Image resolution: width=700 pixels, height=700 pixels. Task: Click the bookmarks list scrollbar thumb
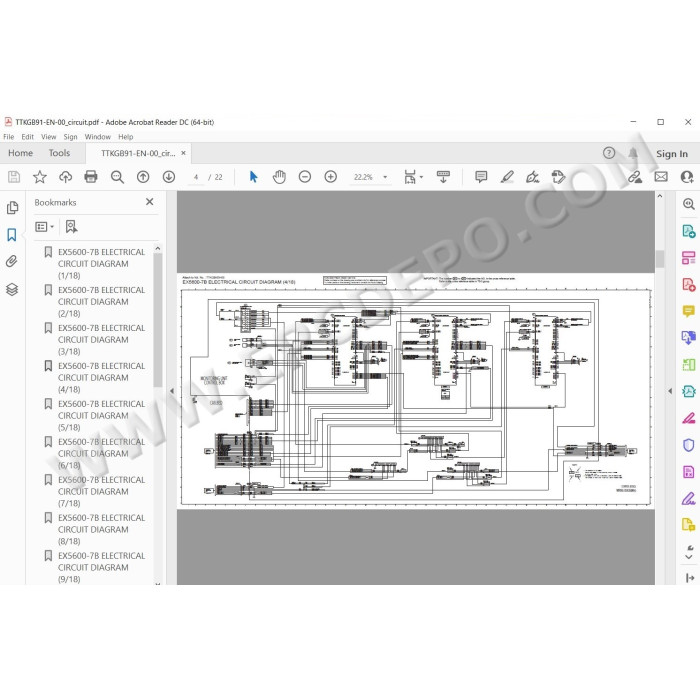point(158,320)
